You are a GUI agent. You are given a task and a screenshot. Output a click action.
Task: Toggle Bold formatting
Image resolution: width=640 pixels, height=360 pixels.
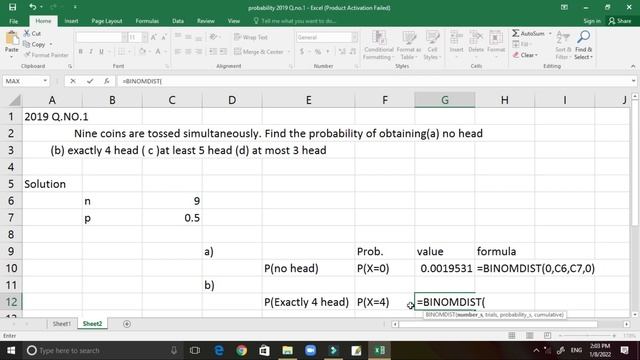coord(80,51)
